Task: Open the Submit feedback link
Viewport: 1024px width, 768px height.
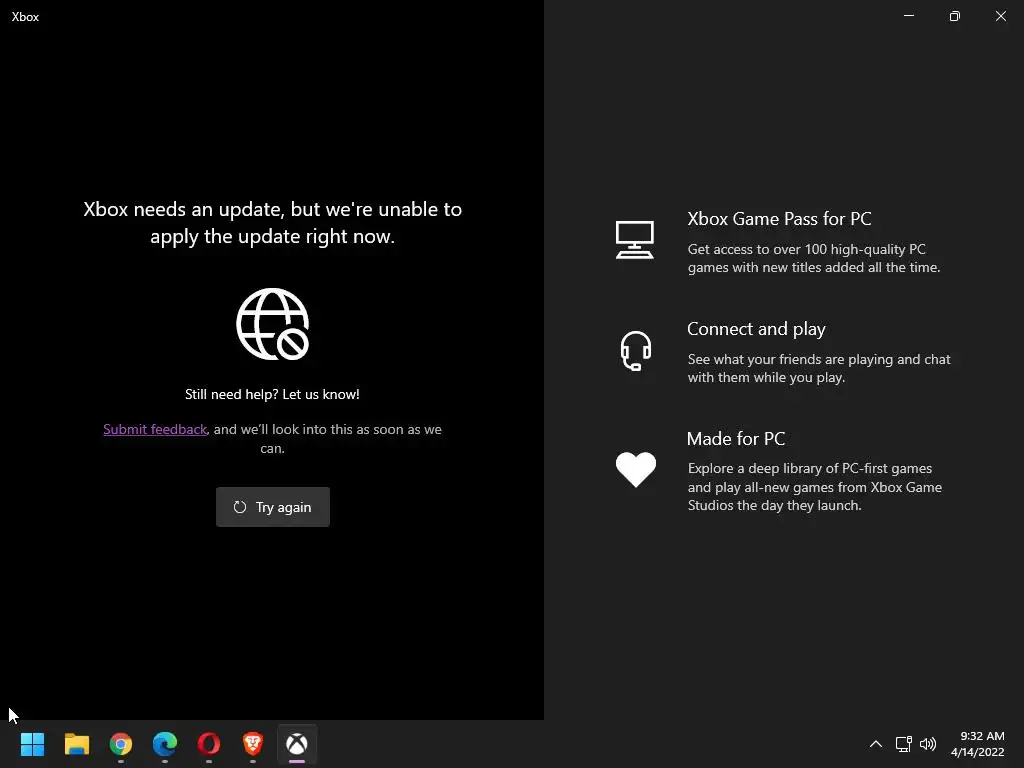Action: pyautogui.click(x=155, y=429)
